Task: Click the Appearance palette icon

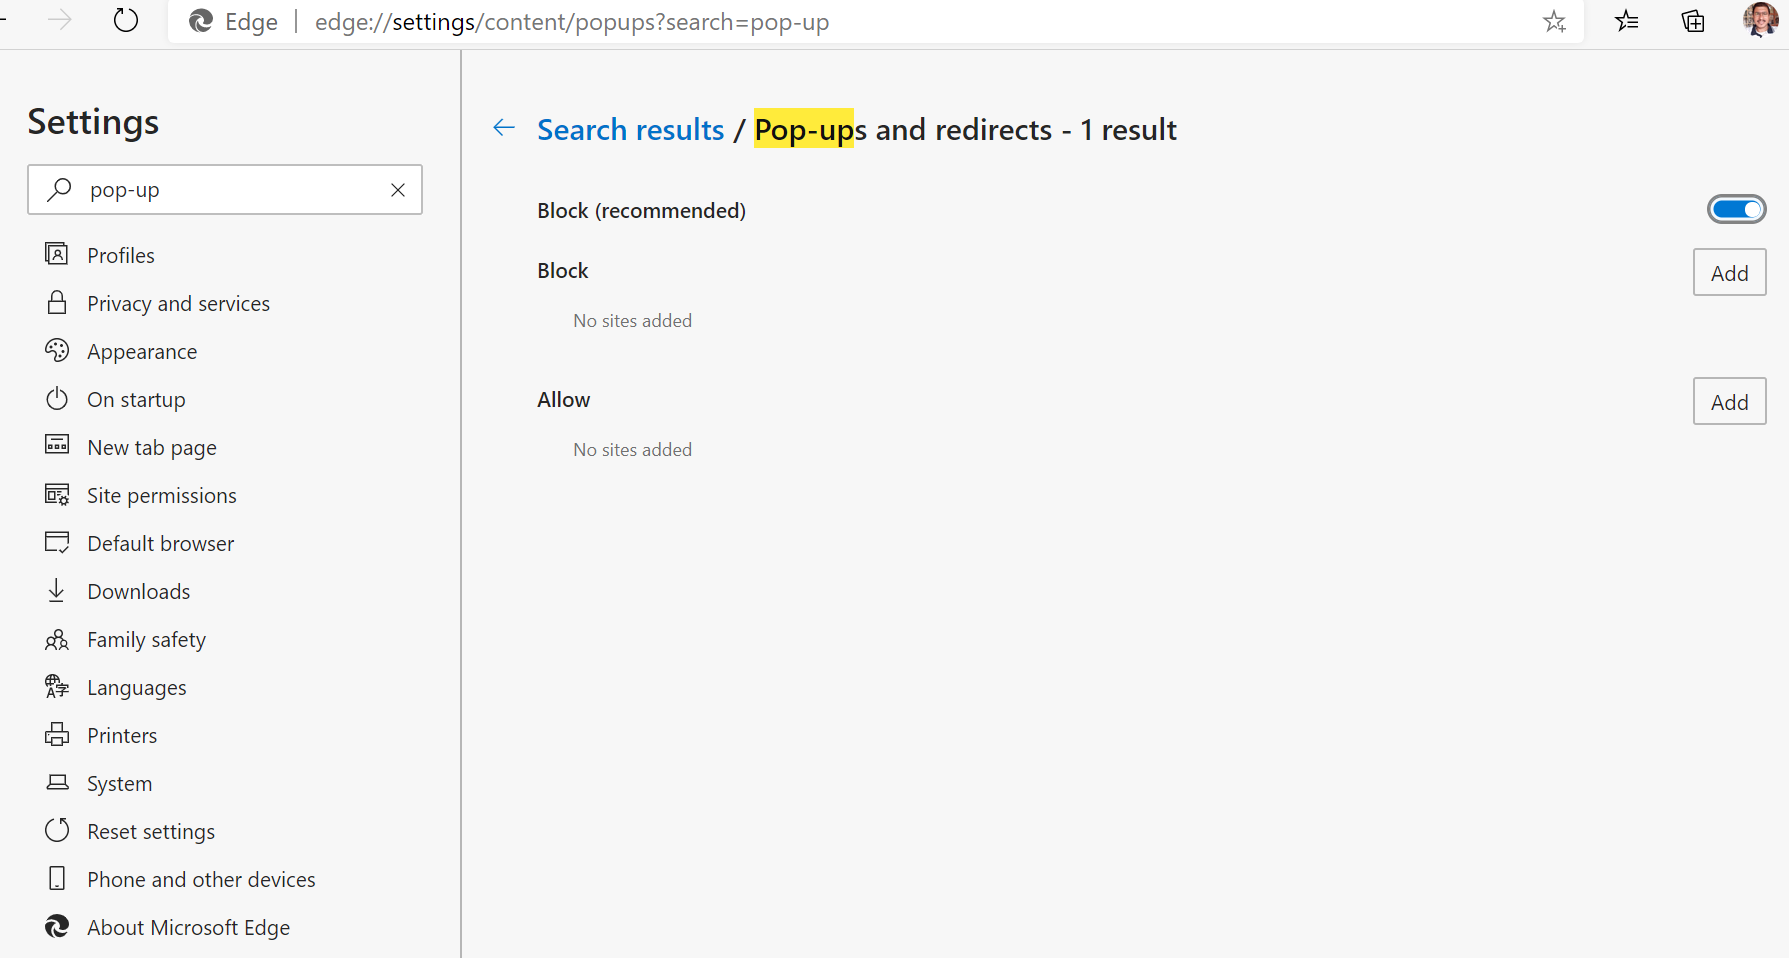Action: [57, 350]
